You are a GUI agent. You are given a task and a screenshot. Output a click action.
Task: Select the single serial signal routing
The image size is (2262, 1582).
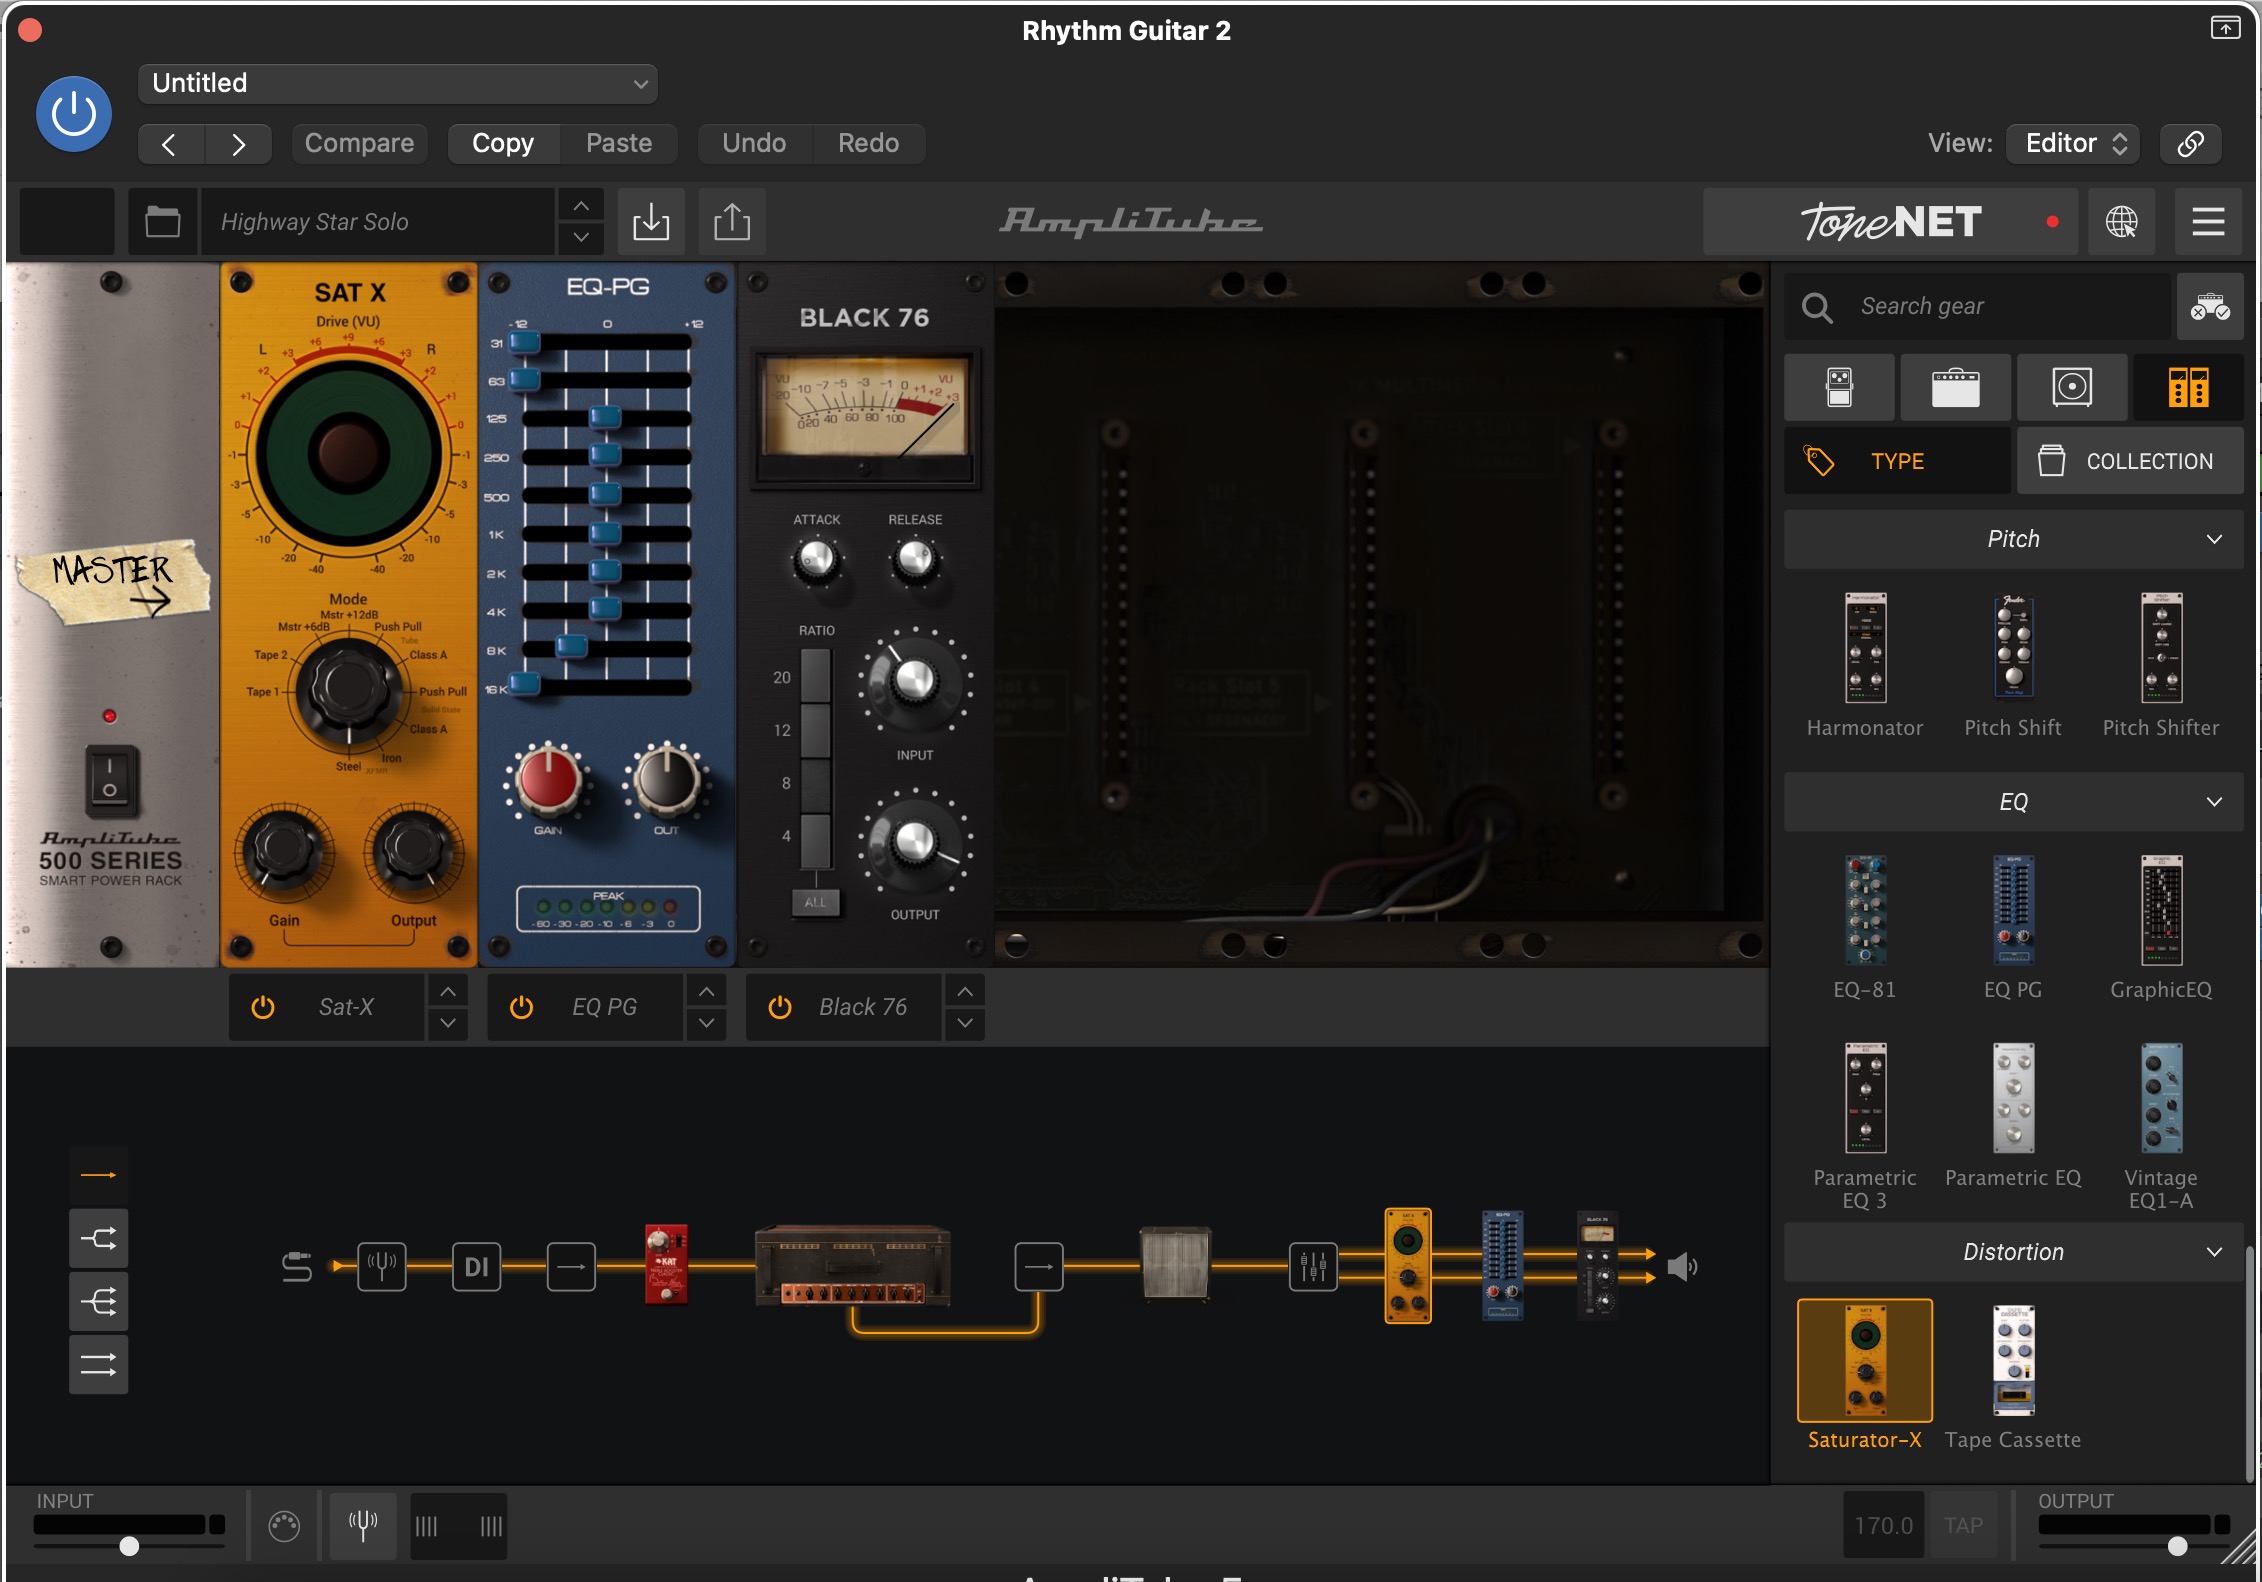click(x=98, y=1175)
